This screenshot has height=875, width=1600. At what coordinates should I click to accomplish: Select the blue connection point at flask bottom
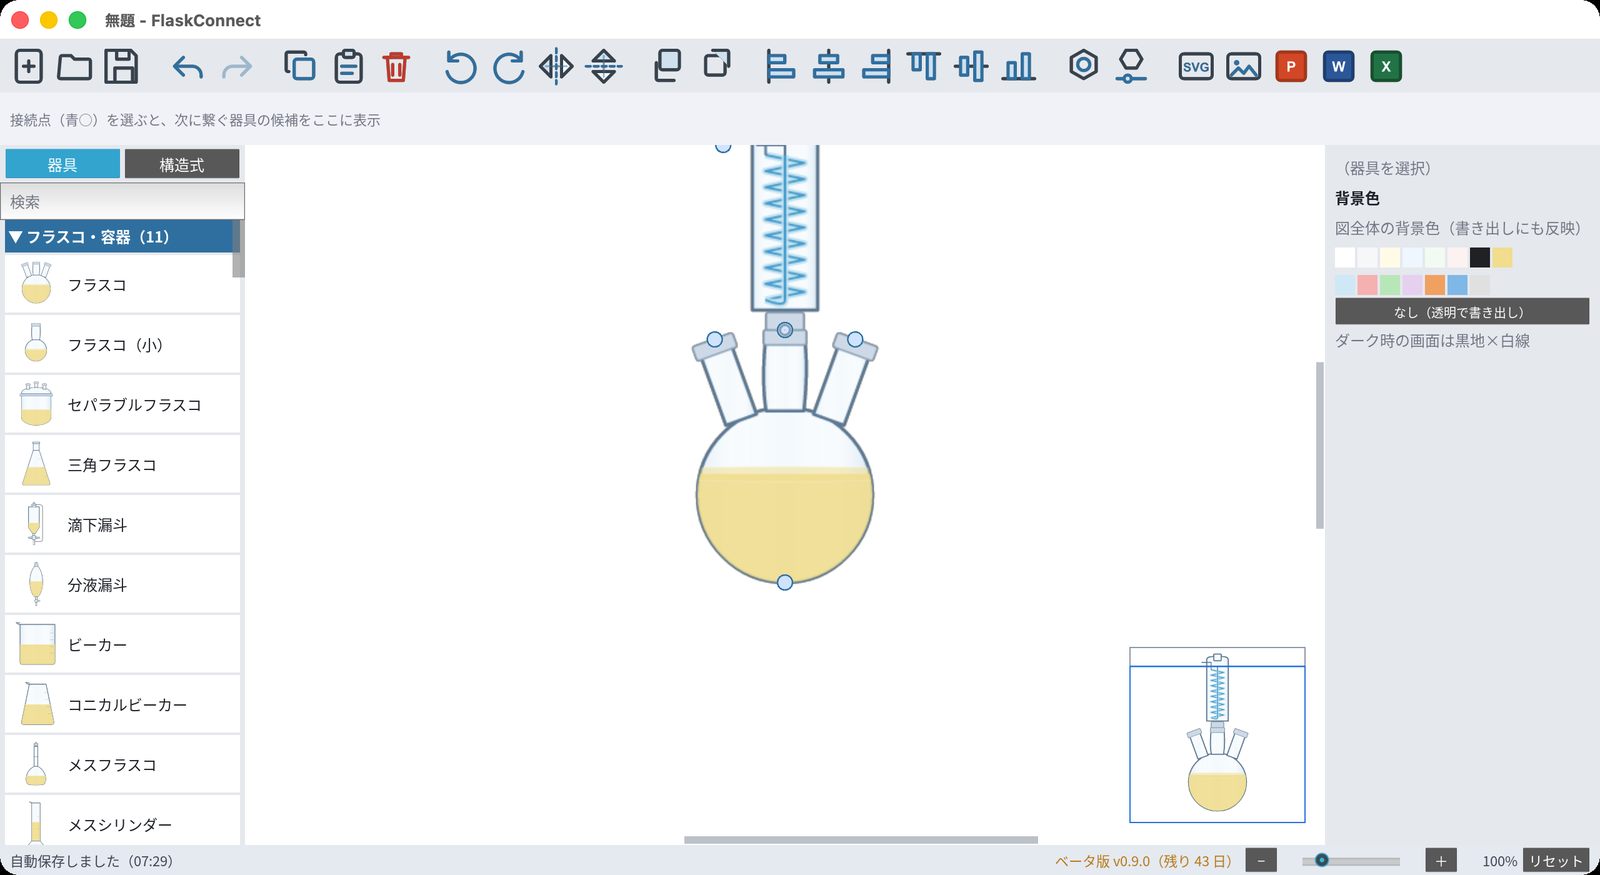click(785, 582)
